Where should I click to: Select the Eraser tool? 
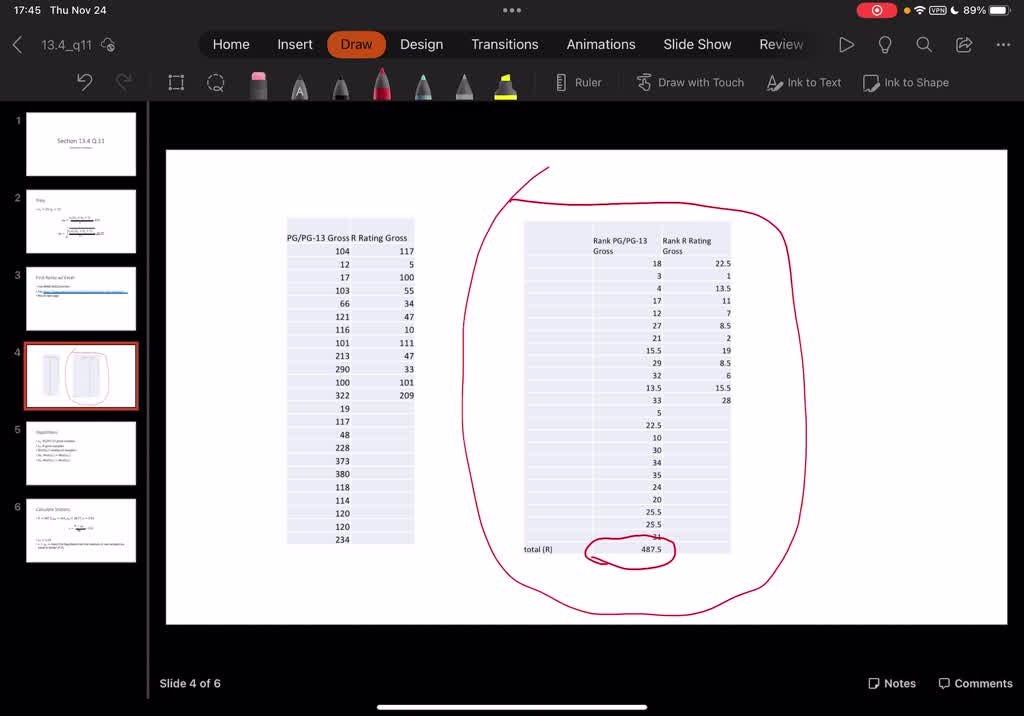[259, 83]
